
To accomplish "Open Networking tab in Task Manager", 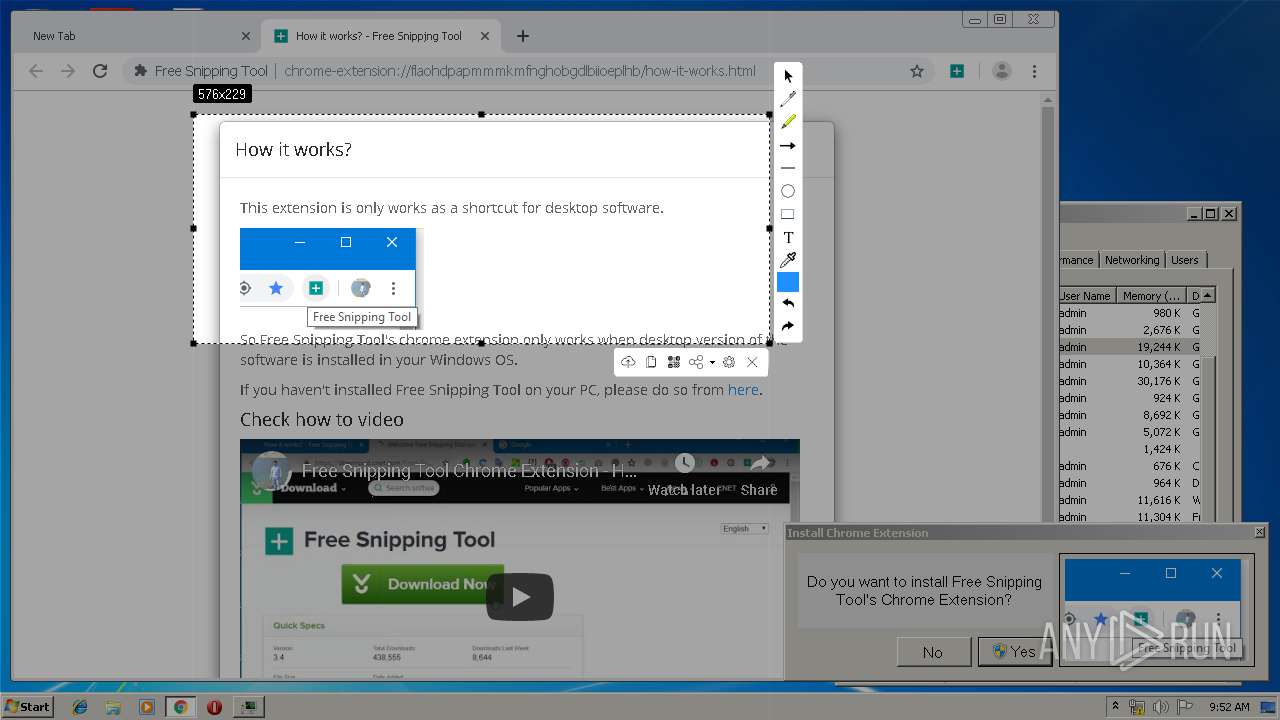I will 1132,260.
